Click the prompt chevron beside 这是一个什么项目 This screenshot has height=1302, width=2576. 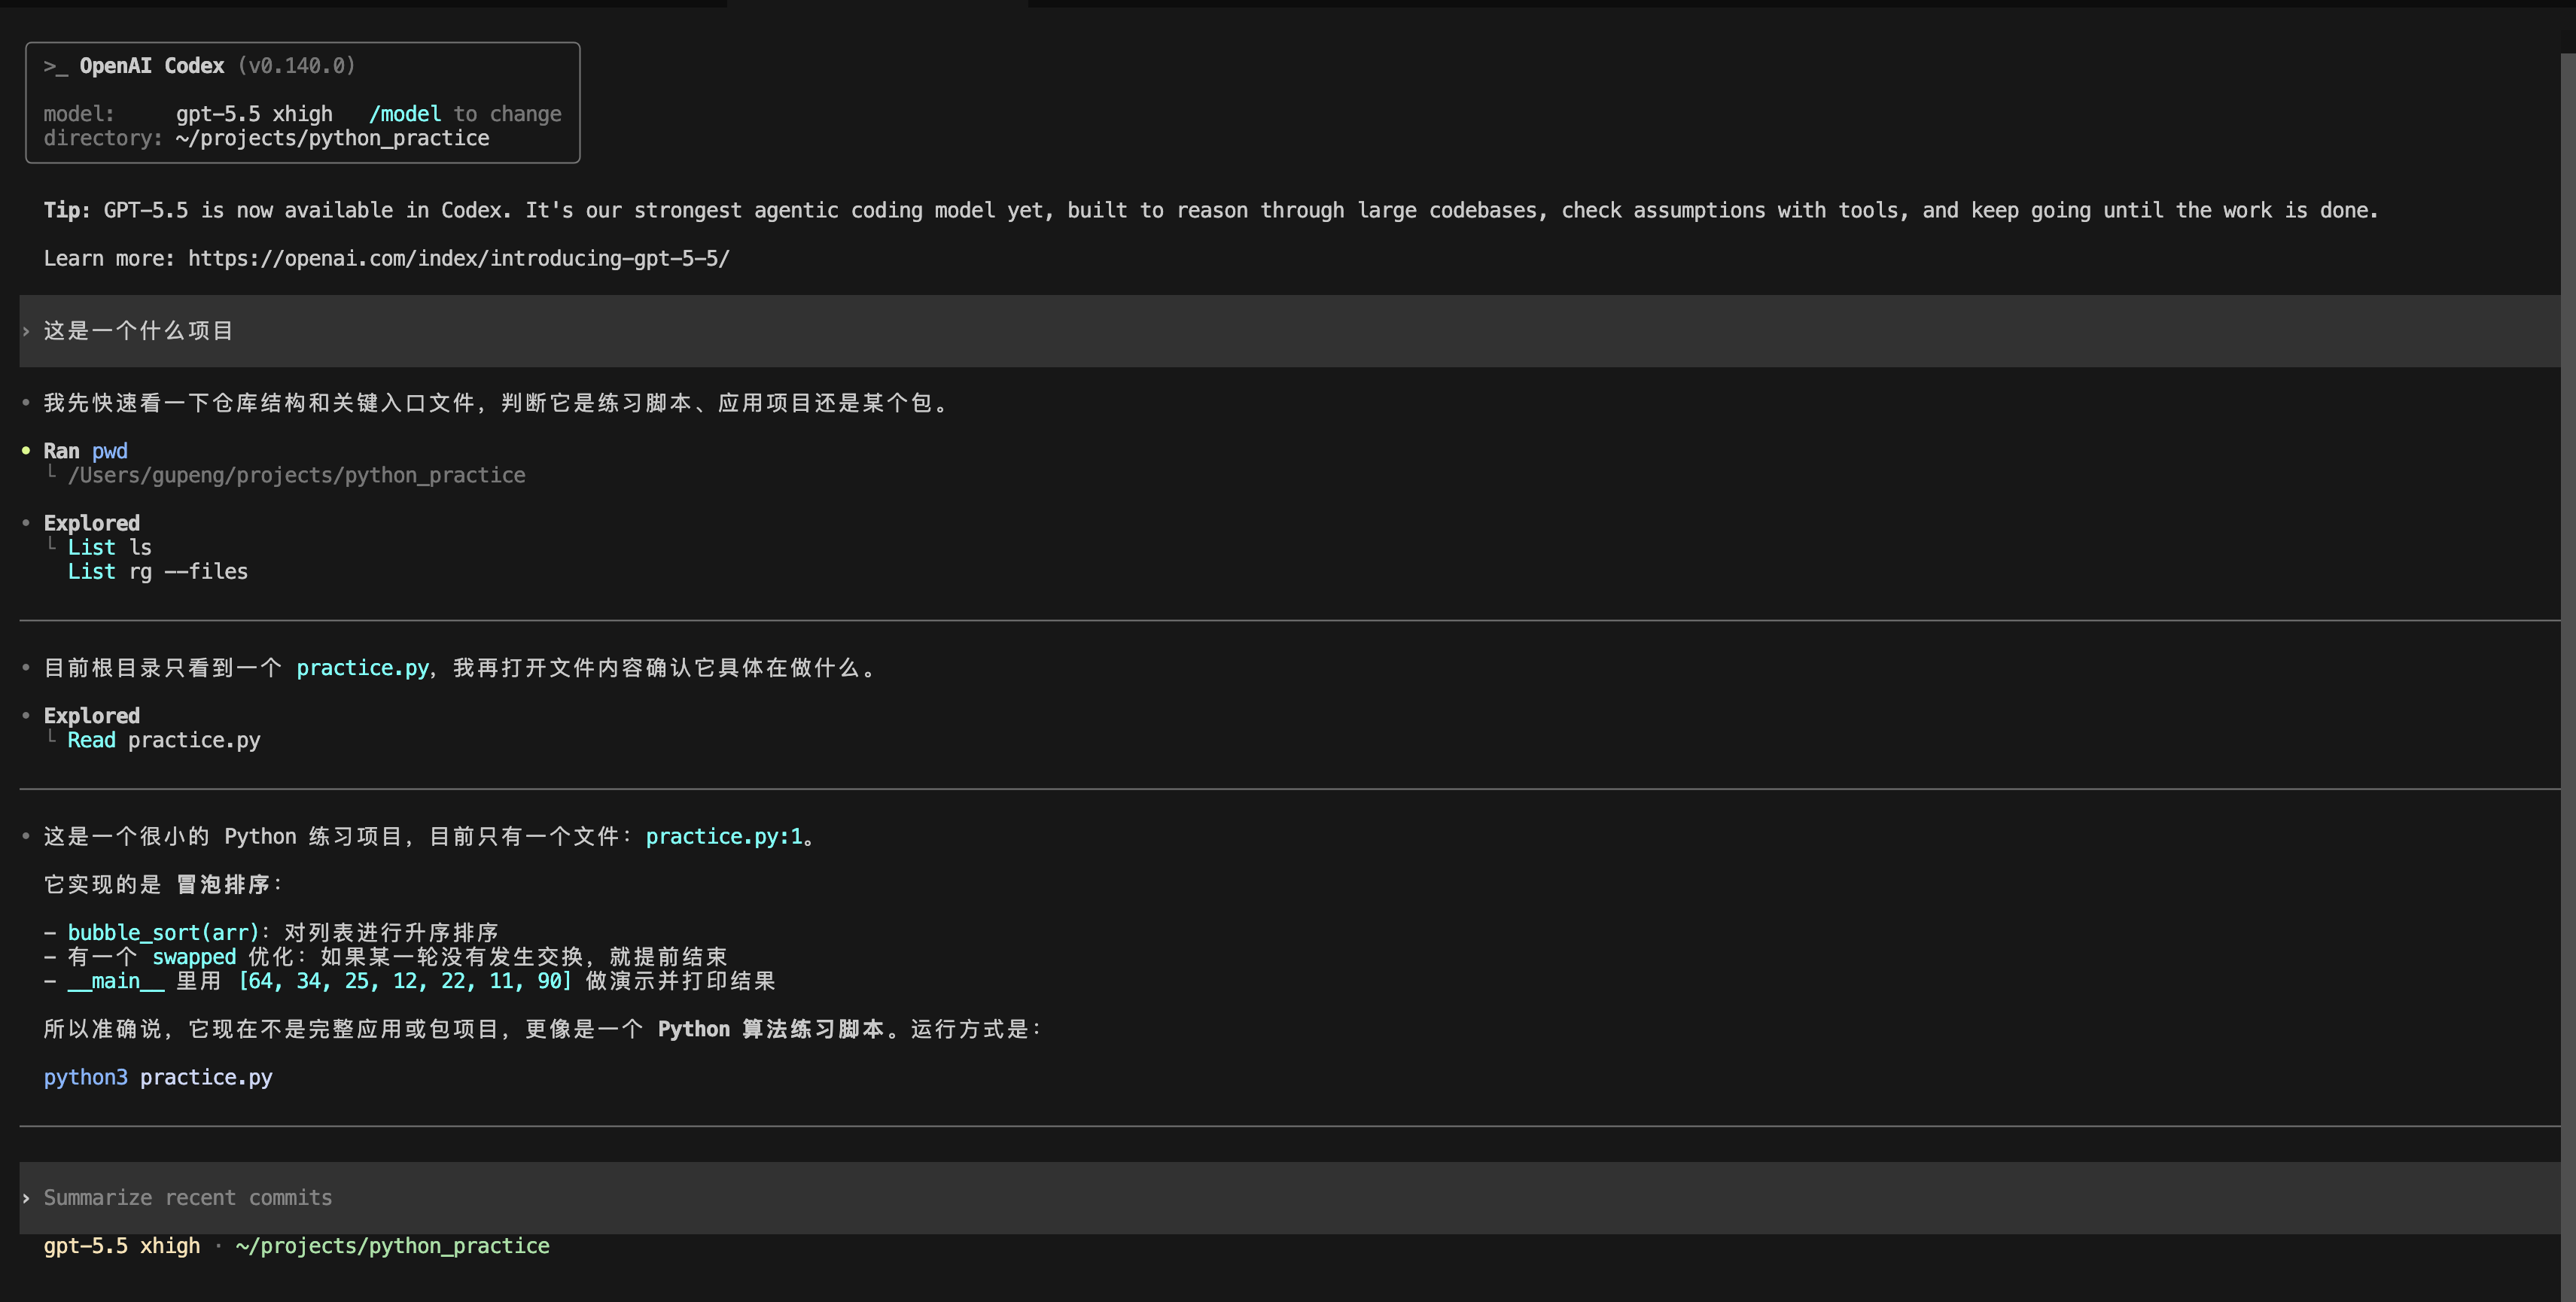click(26, 331)
